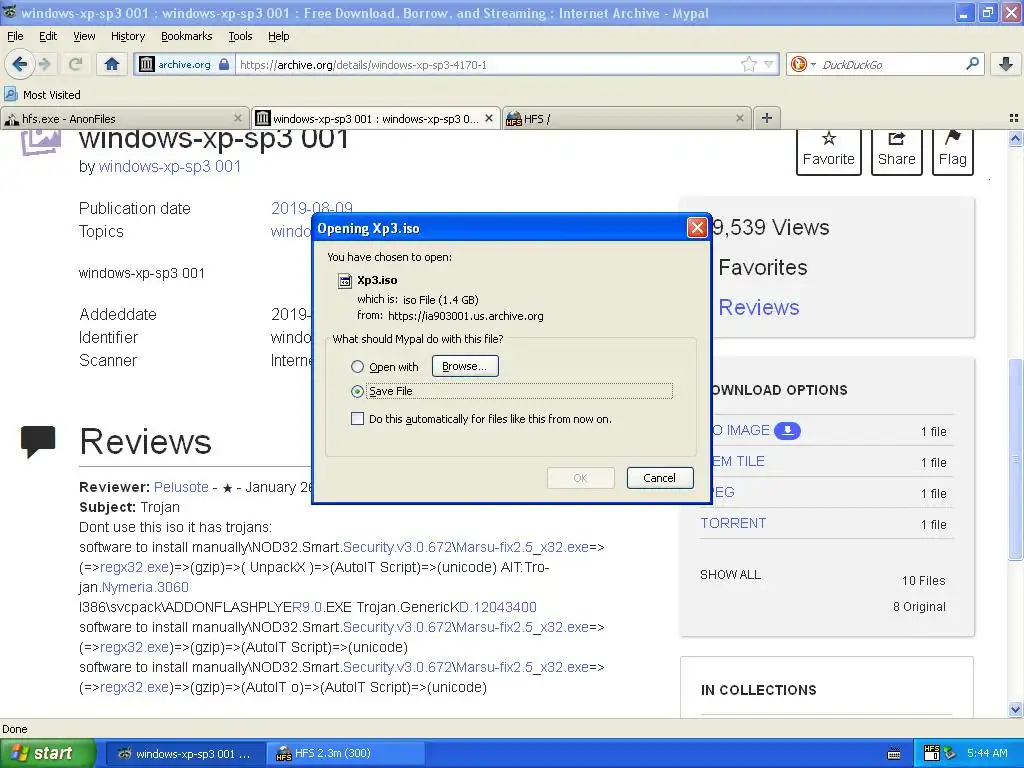Click the Reviews speech bubble icon
This screenshot has height=768, width=1024.
38,441
